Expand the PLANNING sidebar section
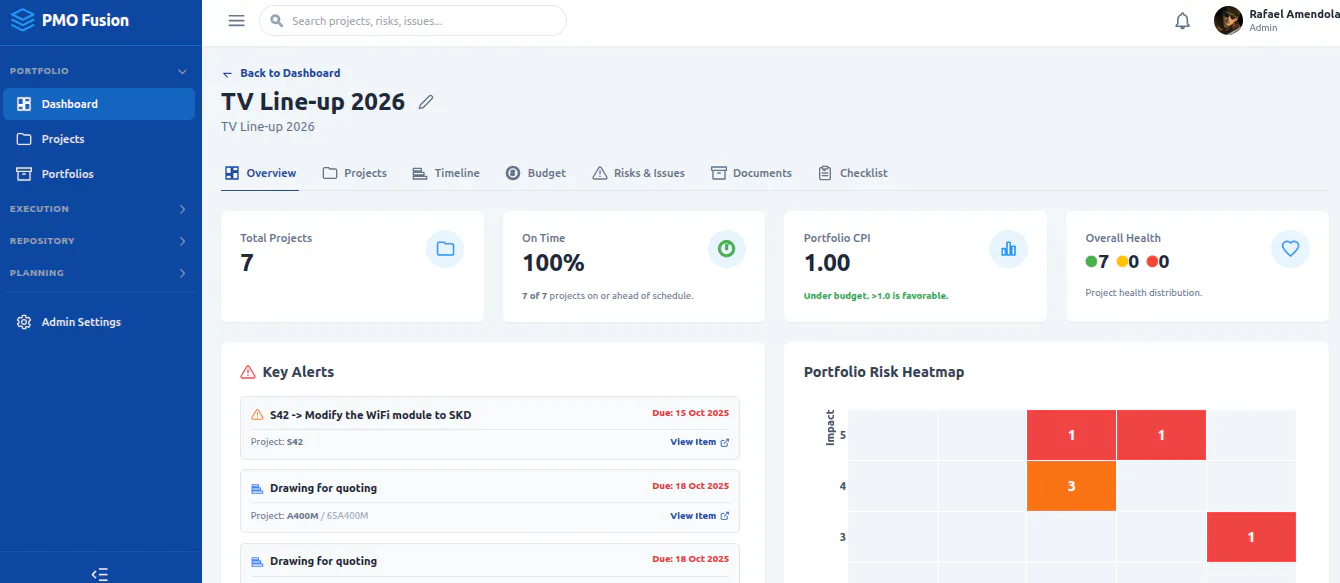 182,273
